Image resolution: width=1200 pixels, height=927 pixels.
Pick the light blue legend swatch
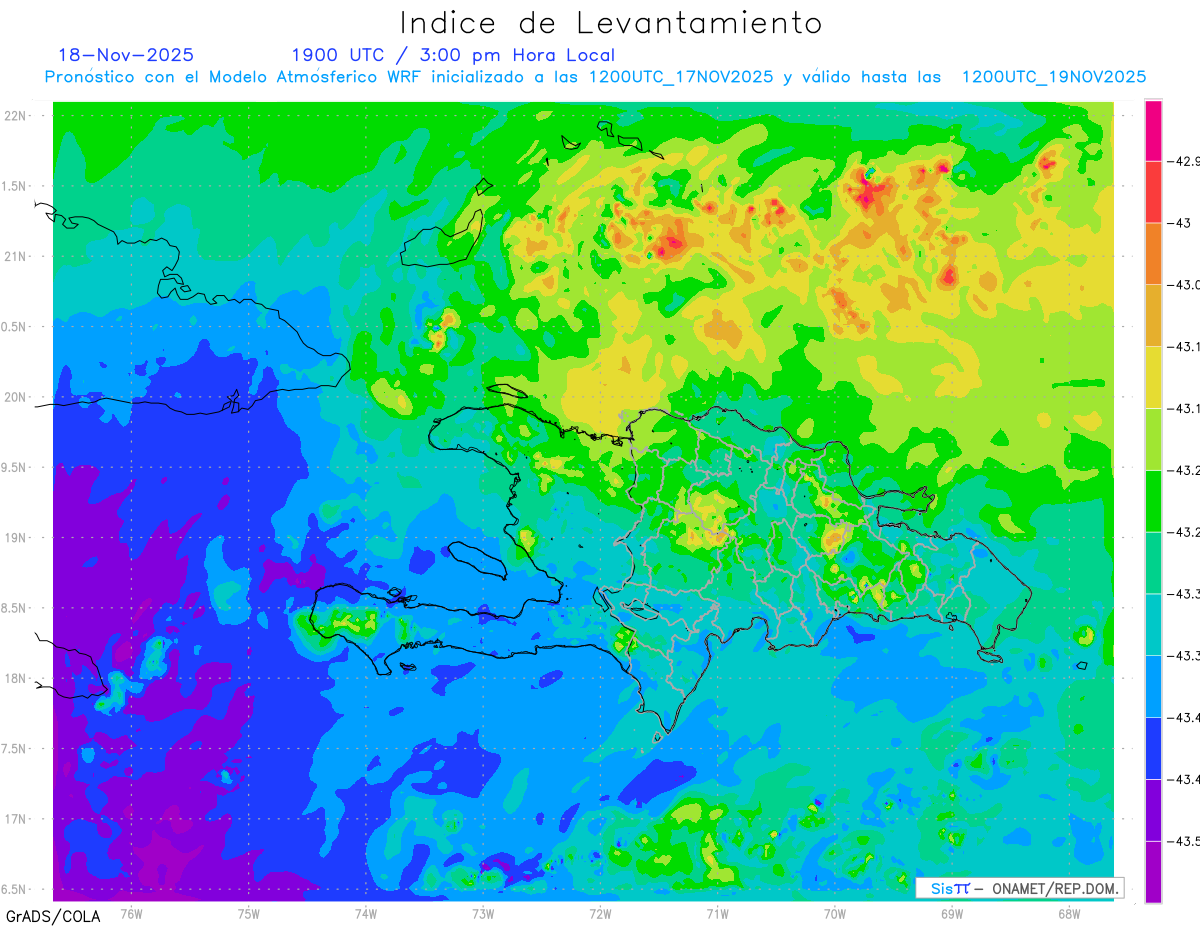pos(1153,686)
